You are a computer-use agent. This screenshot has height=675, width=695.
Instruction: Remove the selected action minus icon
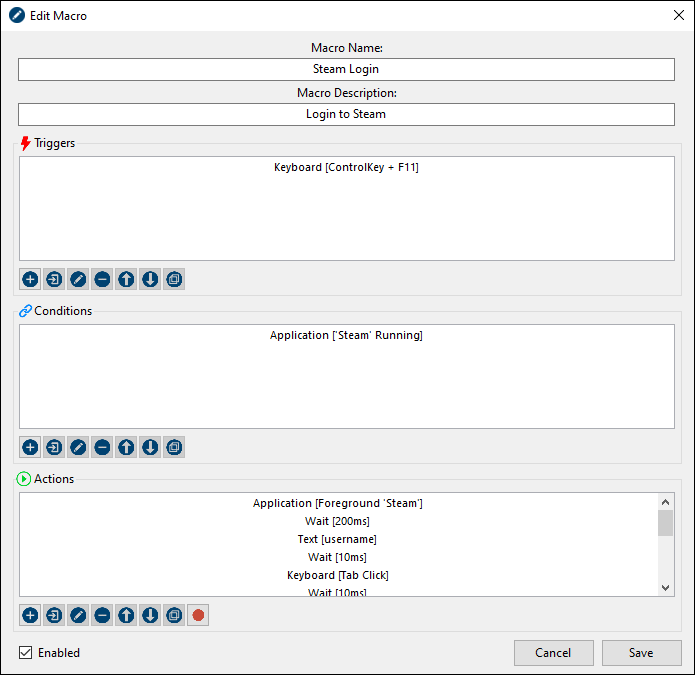pos(102,615)
